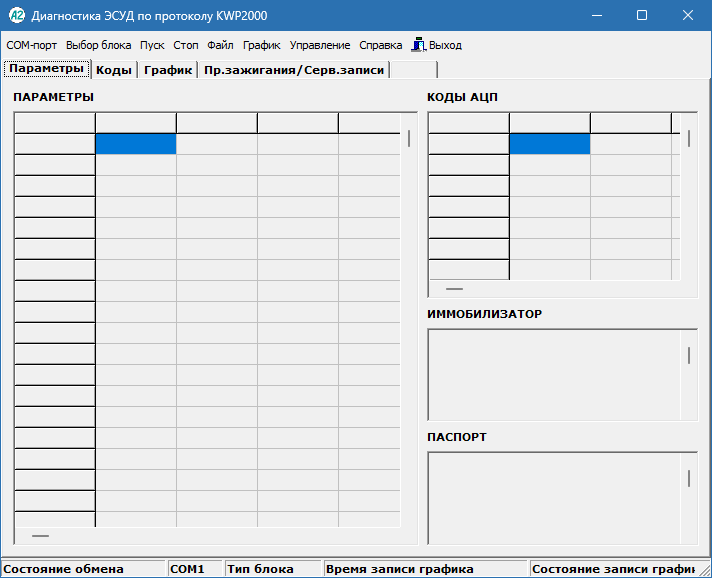Click the exit door icon beside Выход

pos(418,45)
